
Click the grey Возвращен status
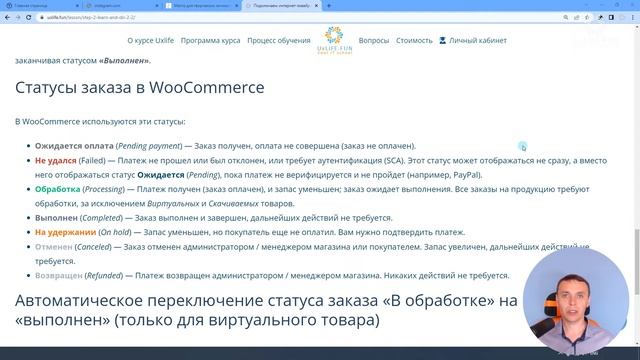(x=59, y=276)
